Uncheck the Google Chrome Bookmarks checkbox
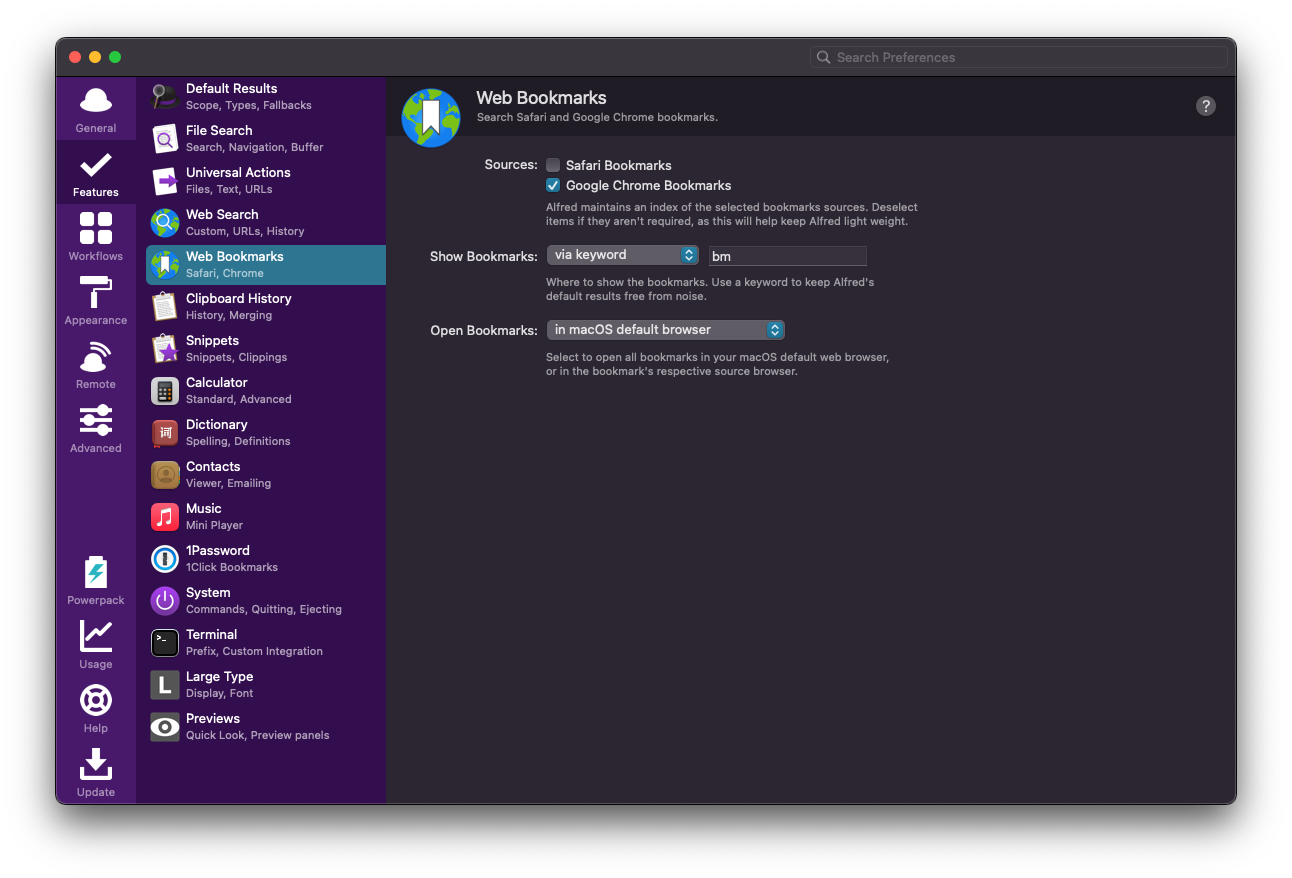The image size is (1292, 878). (553, 185)
